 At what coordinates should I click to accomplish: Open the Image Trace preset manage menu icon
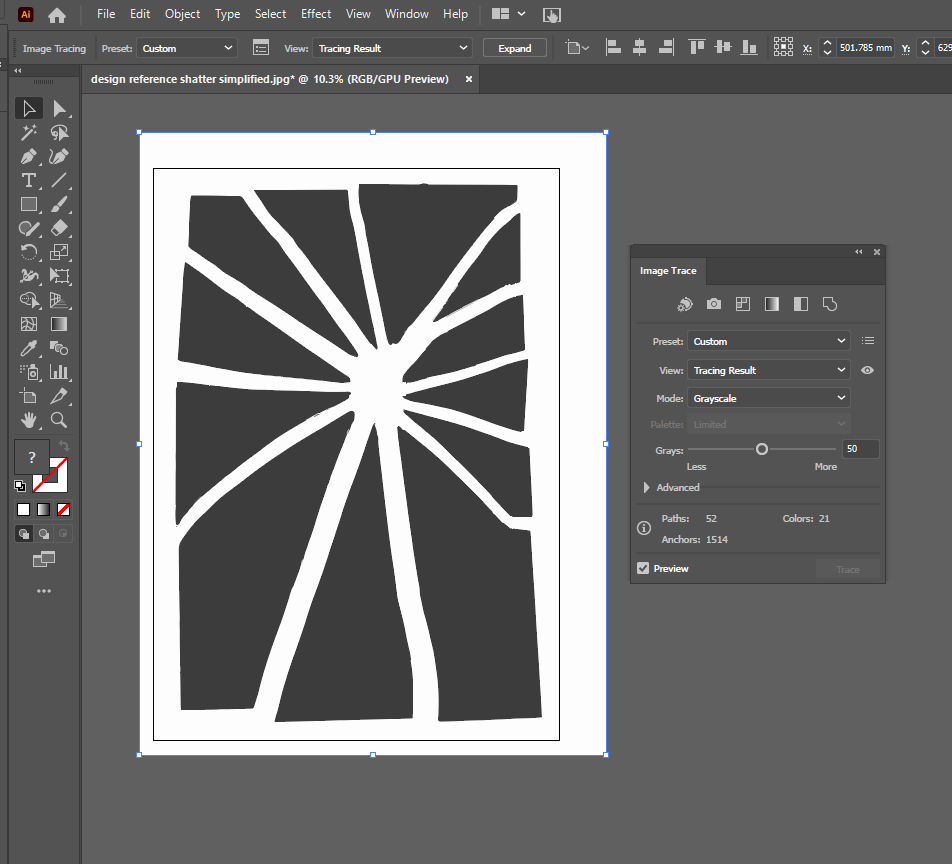click(x=868, y=341)
